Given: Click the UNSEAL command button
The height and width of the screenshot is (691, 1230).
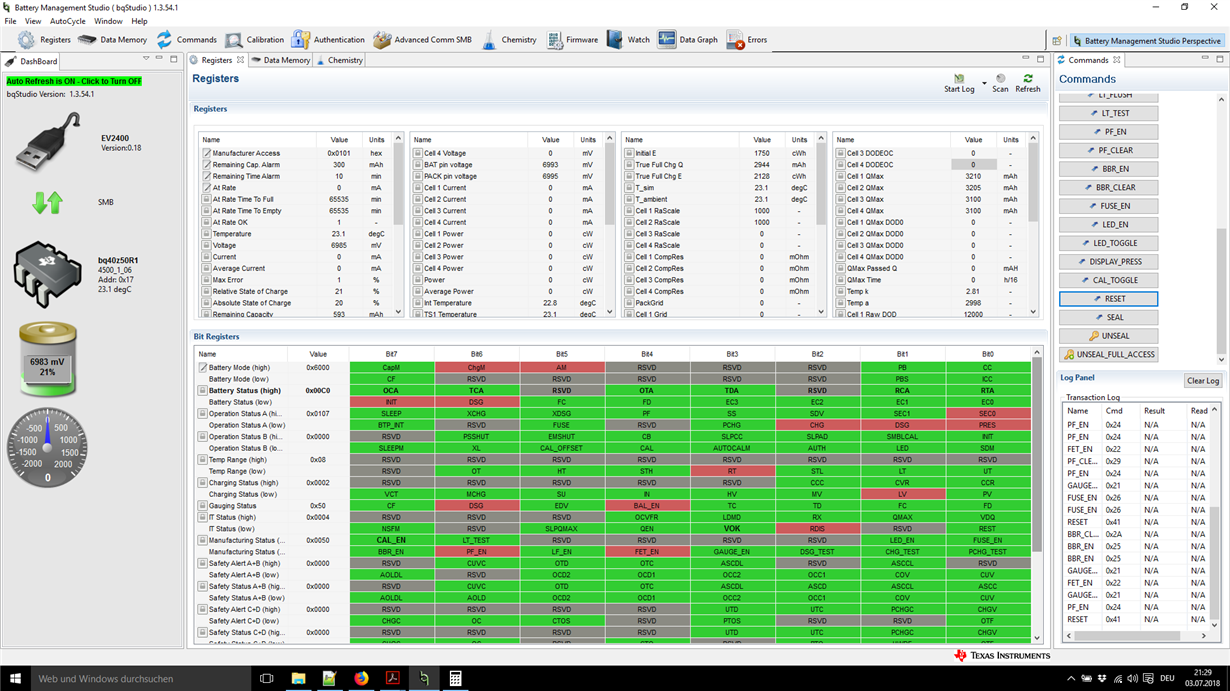Looking at the screenshot, I should pyautogui.click(x=1108, y=336).
